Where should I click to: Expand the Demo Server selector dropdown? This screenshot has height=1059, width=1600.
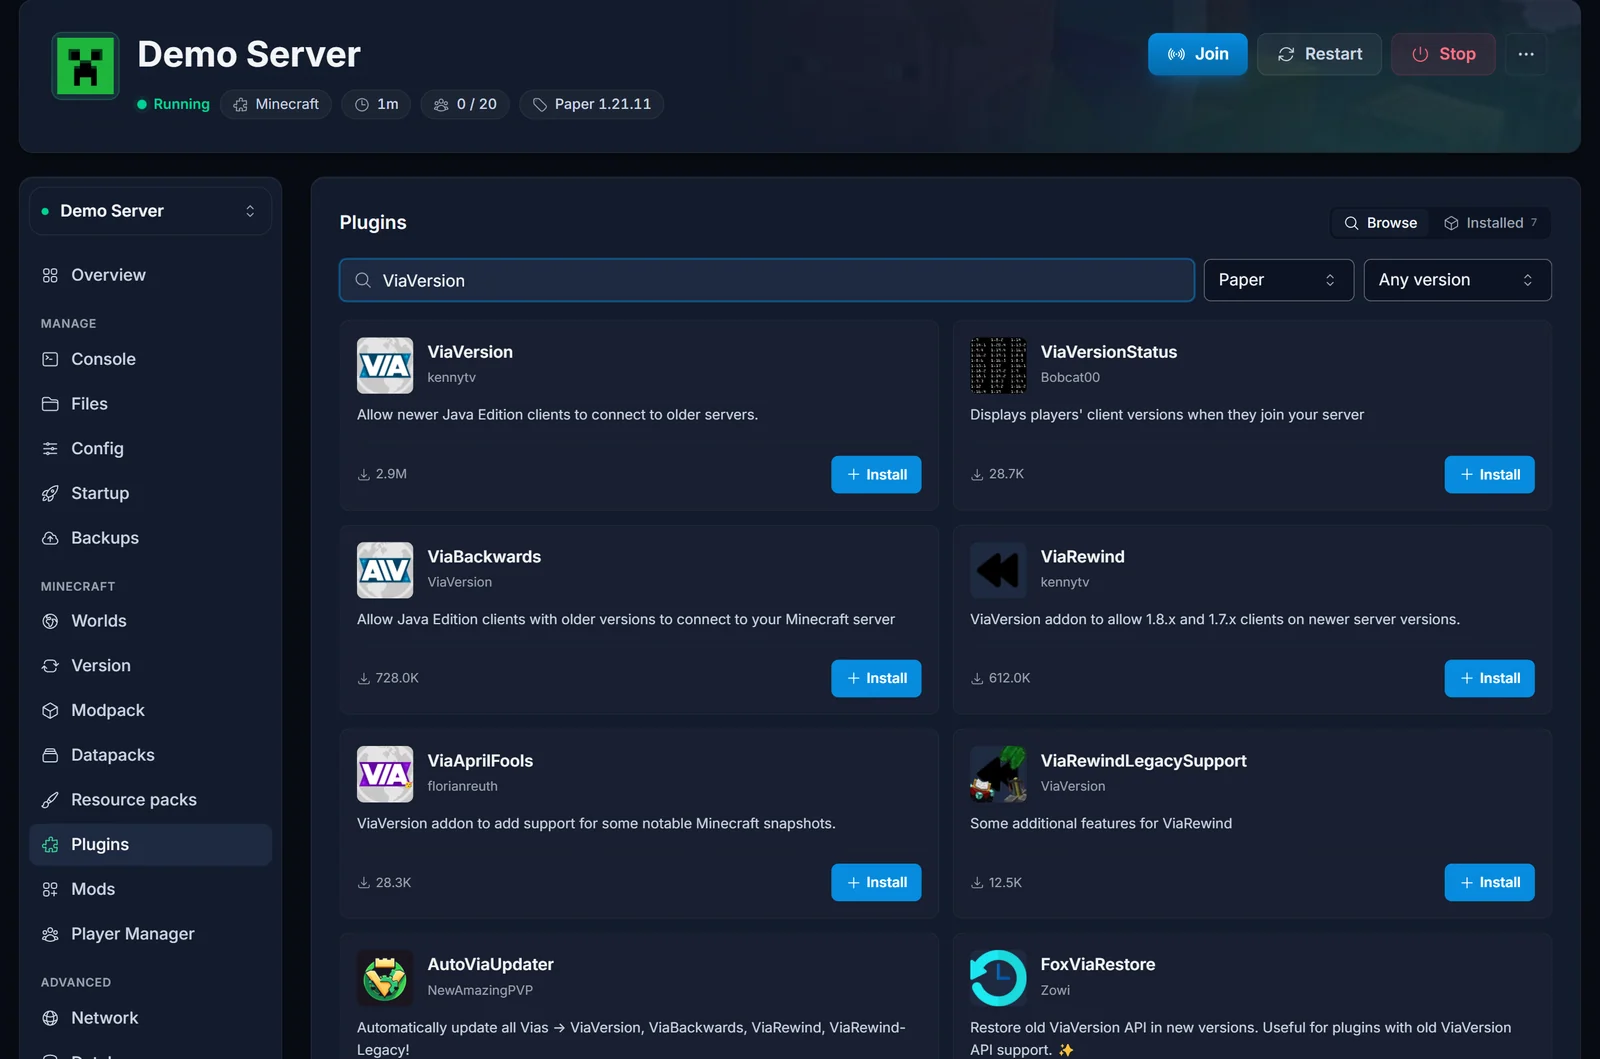point(151,211)
